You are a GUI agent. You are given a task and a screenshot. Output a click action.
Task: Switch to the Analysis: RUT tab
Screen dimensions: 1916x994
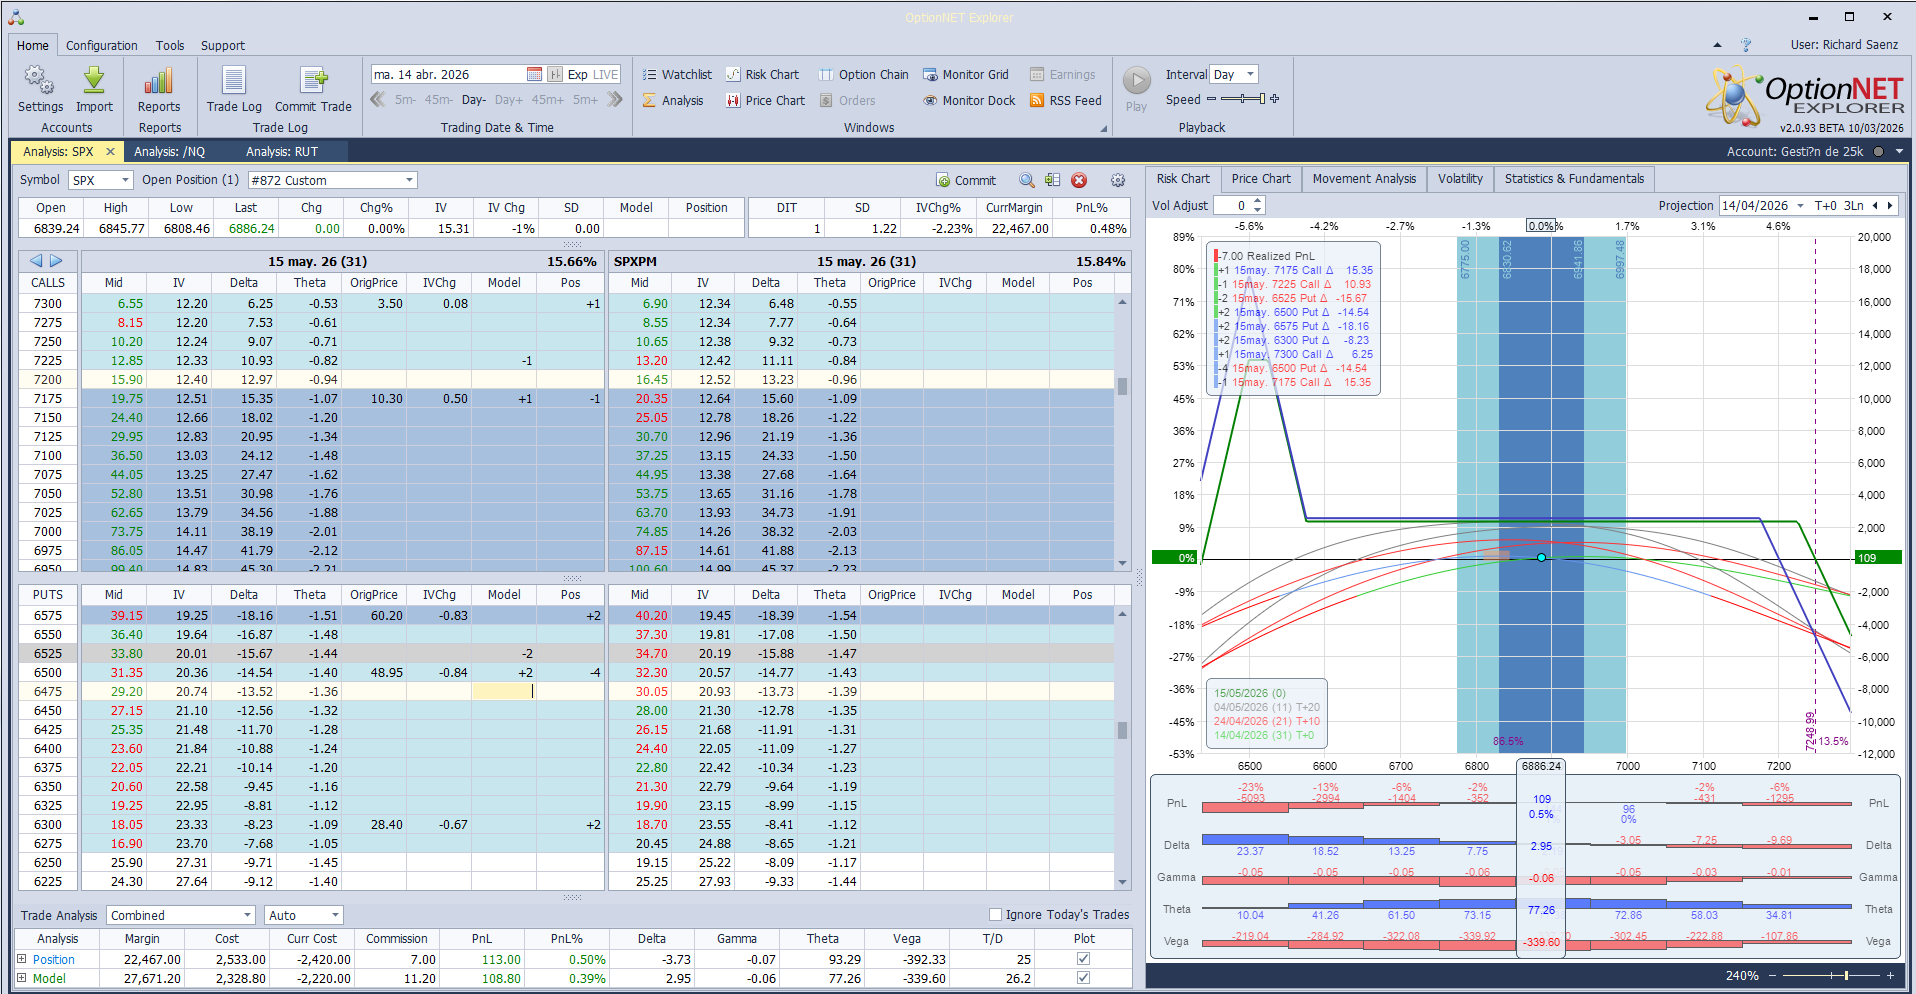(x=282, y=152)
